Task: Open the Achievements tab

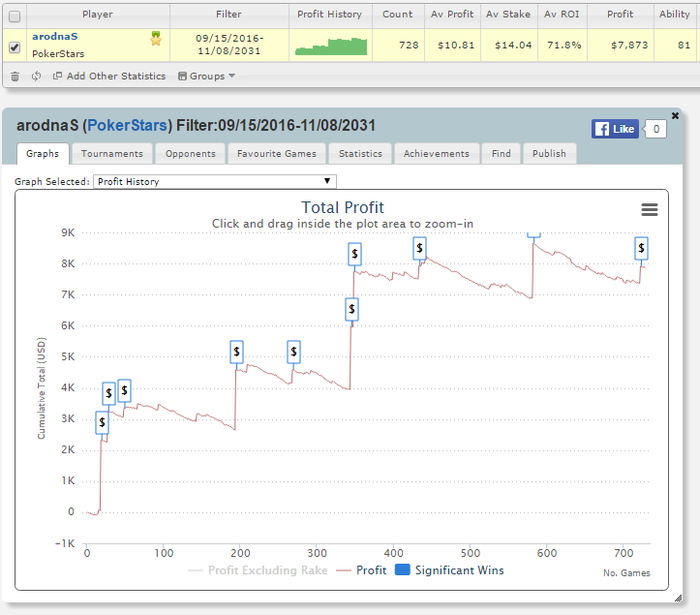Action: (437, 154)
